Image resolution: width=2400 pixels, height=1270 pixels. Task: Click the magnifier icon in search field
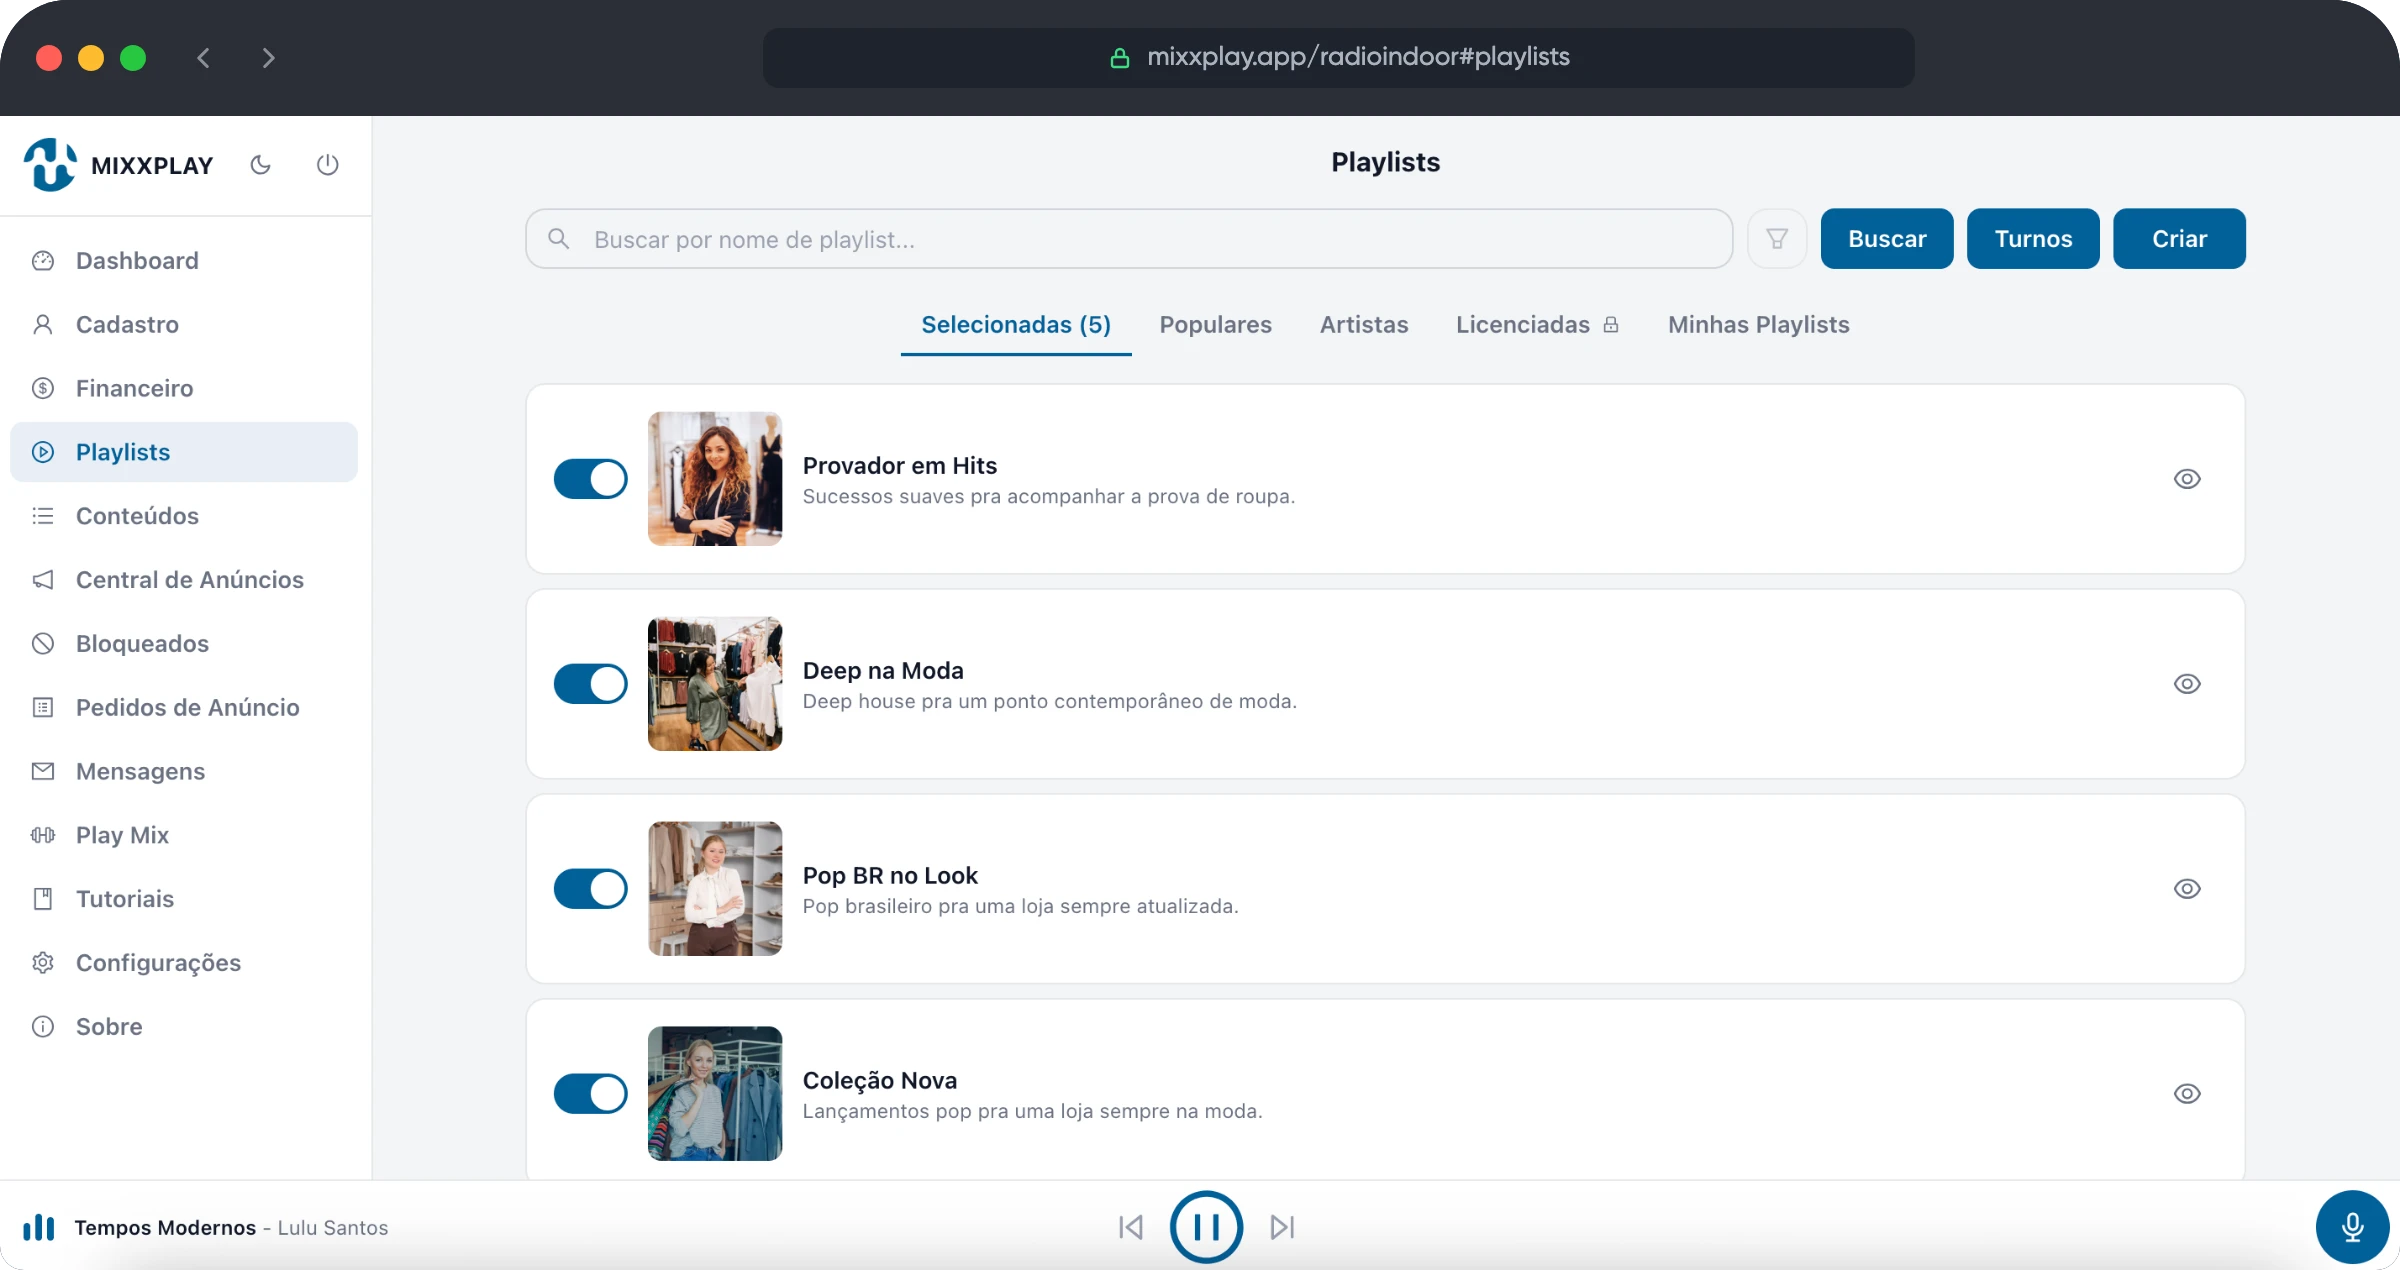(x=559, y=239)
